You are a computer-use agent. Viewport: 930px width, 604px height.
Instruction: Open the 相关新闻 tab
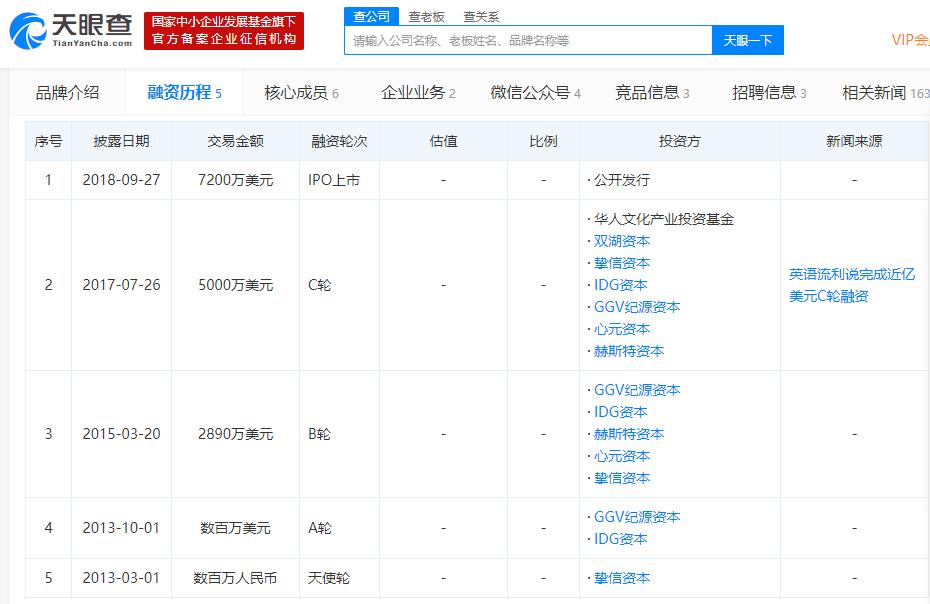(886, 93)
